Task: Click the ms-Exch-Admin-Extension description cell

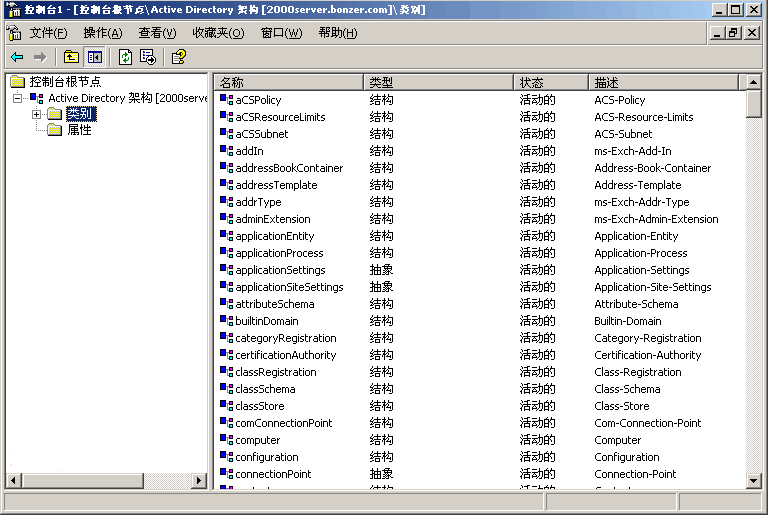Action: [x=656, y=219]
